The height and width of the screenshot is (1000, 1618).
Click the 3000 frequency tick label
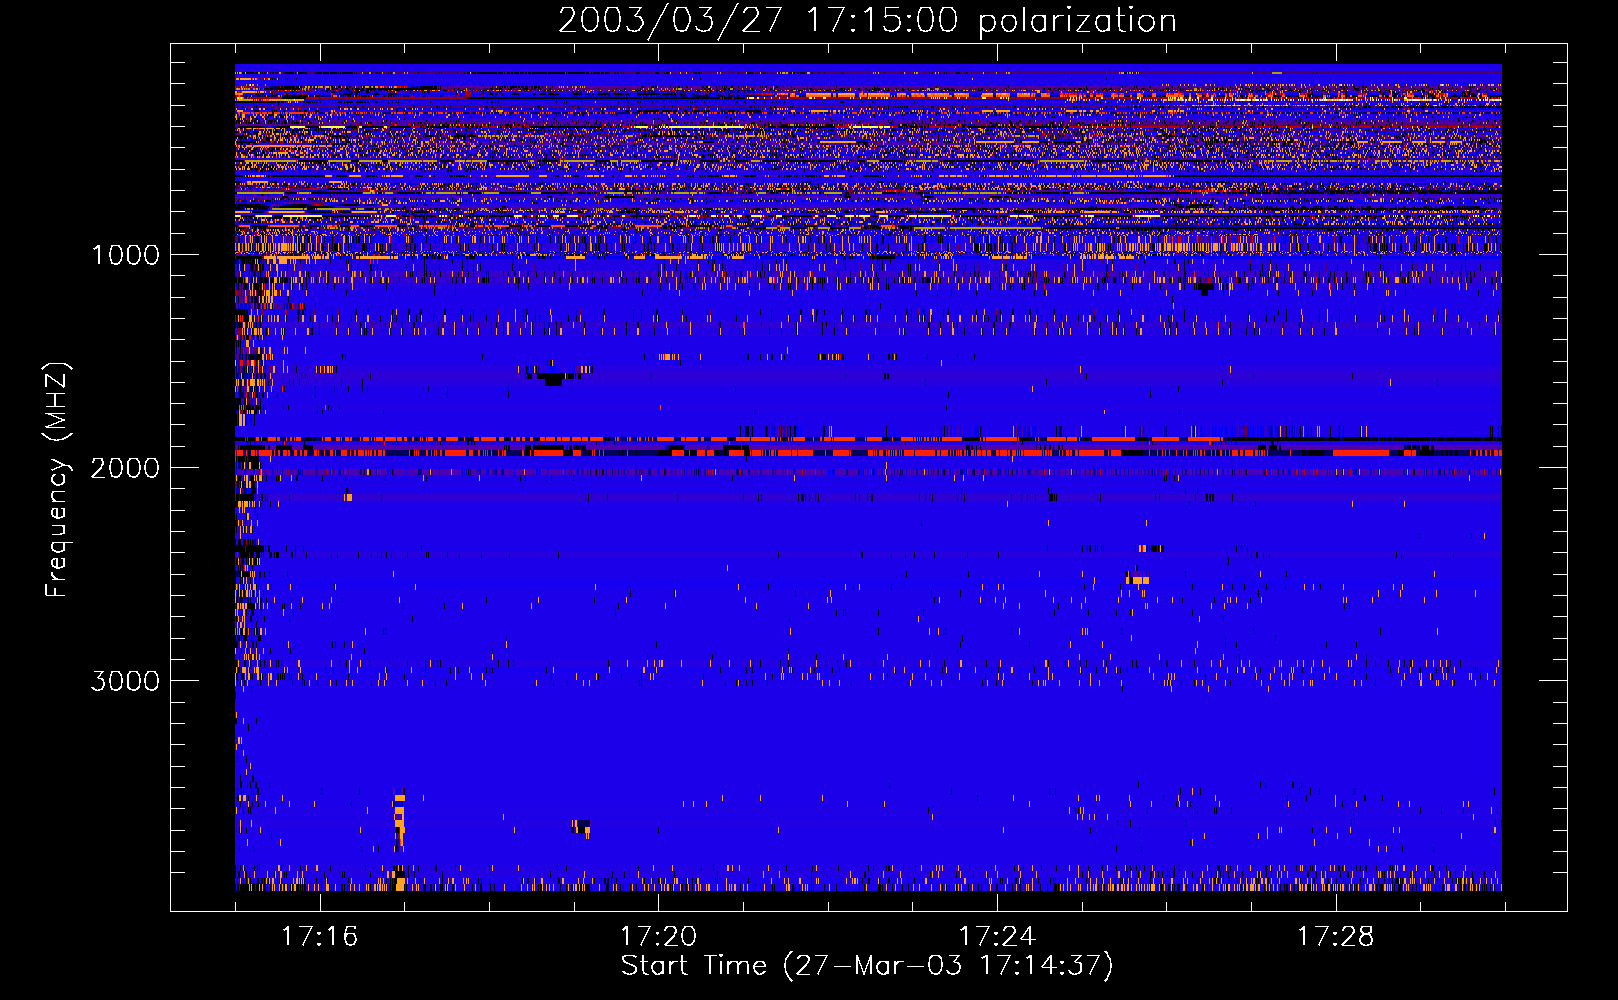(x=125, y=681)
